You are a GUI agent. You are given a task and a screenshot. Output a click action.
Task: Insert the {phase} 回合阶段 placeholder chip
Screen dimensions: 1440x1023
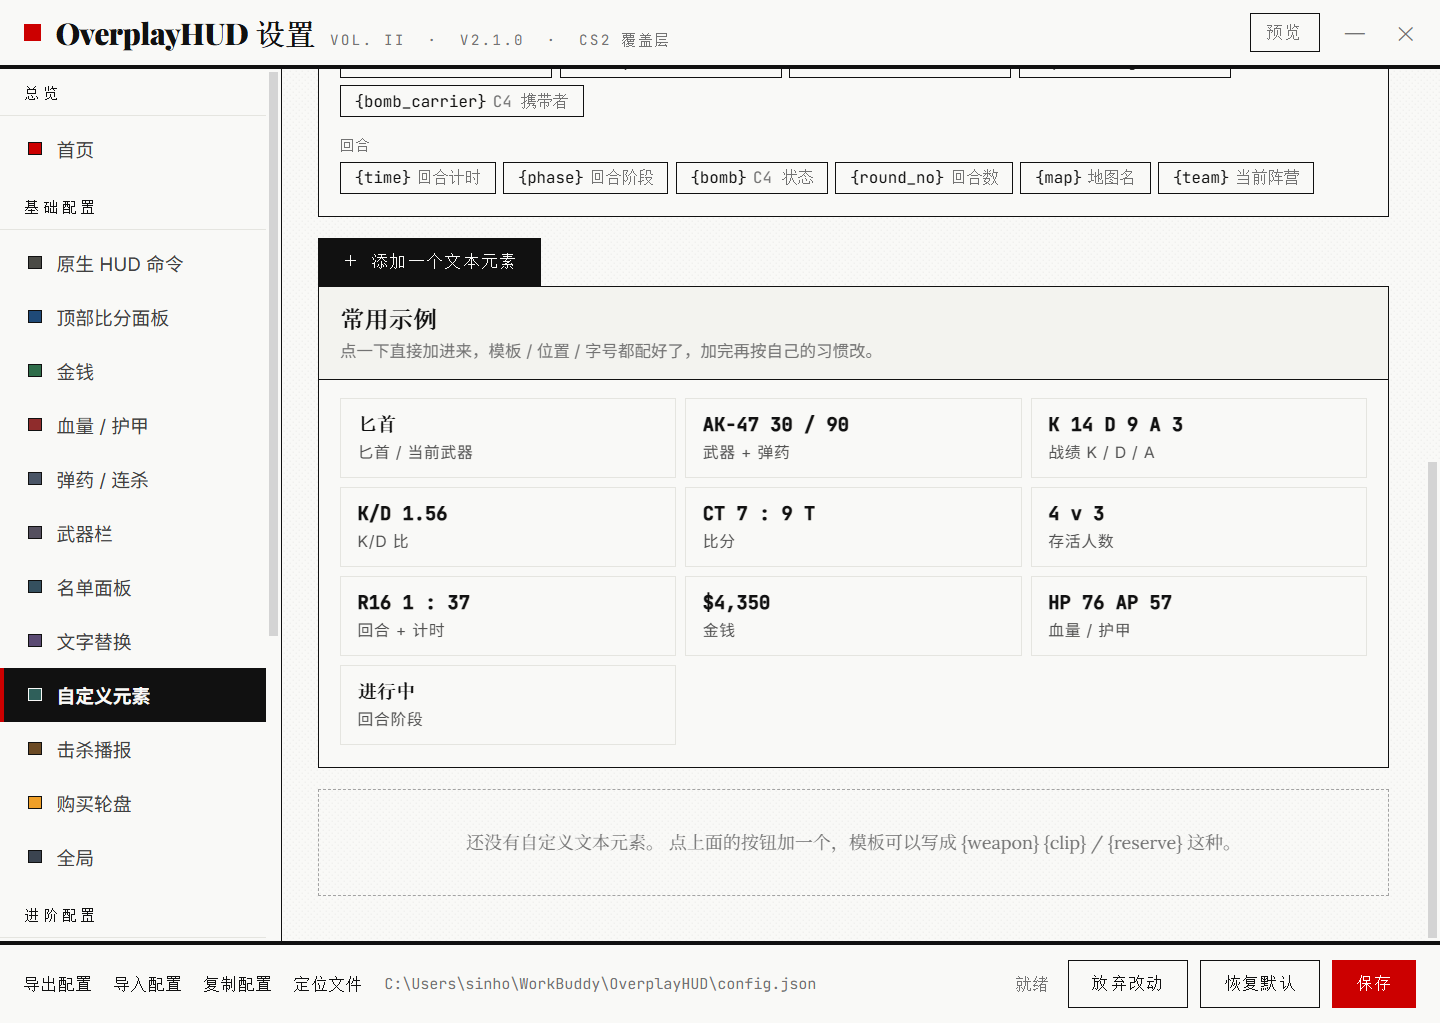pyautogui.click(x=585, y=178)
